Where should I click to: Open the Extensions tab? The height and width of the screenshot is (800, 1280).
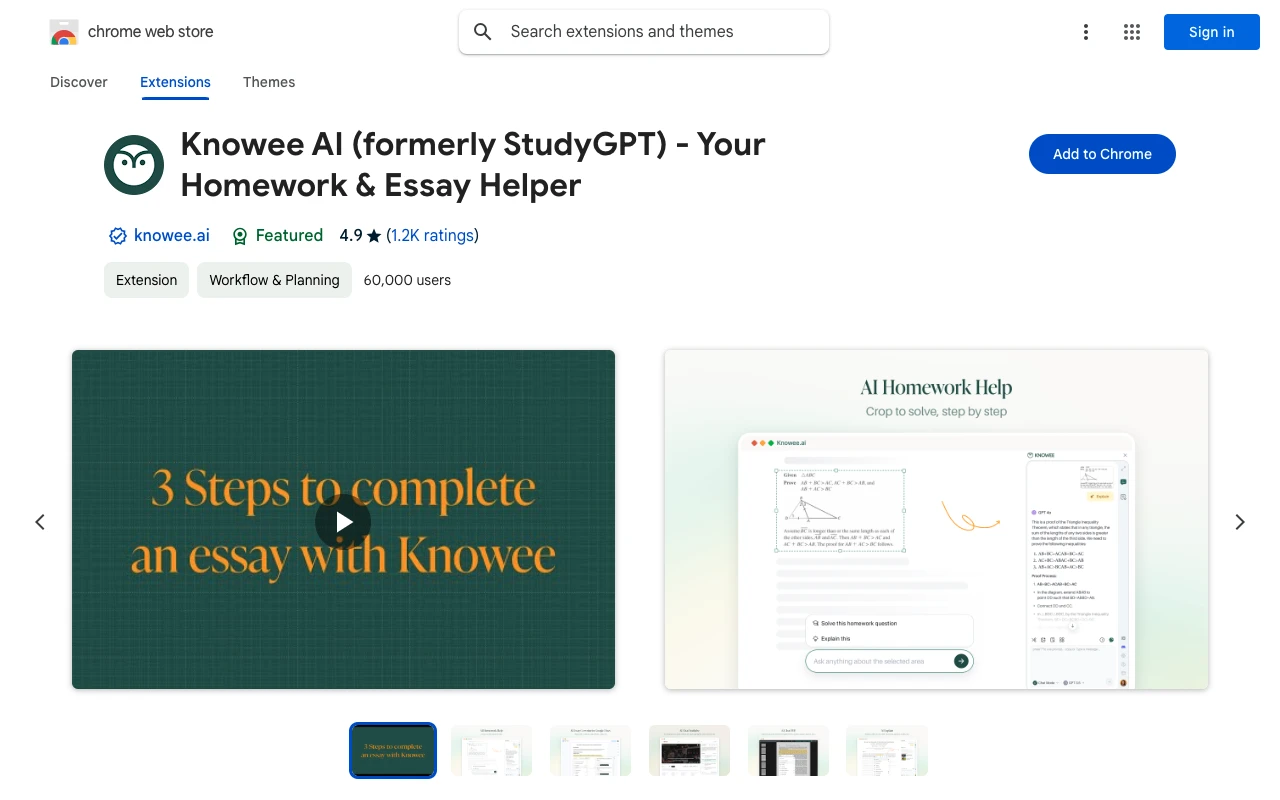175,82
